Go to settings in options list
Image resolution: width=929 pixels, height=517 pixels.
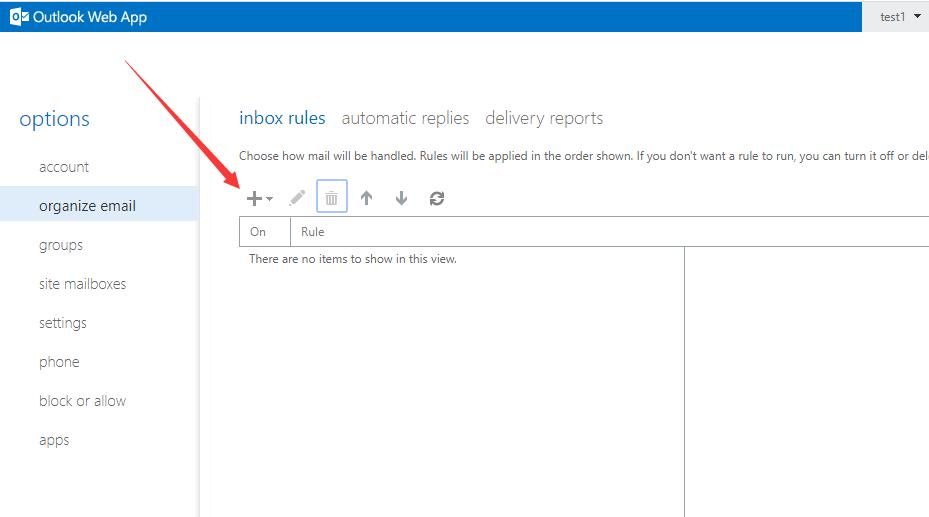tap(63, 323)
